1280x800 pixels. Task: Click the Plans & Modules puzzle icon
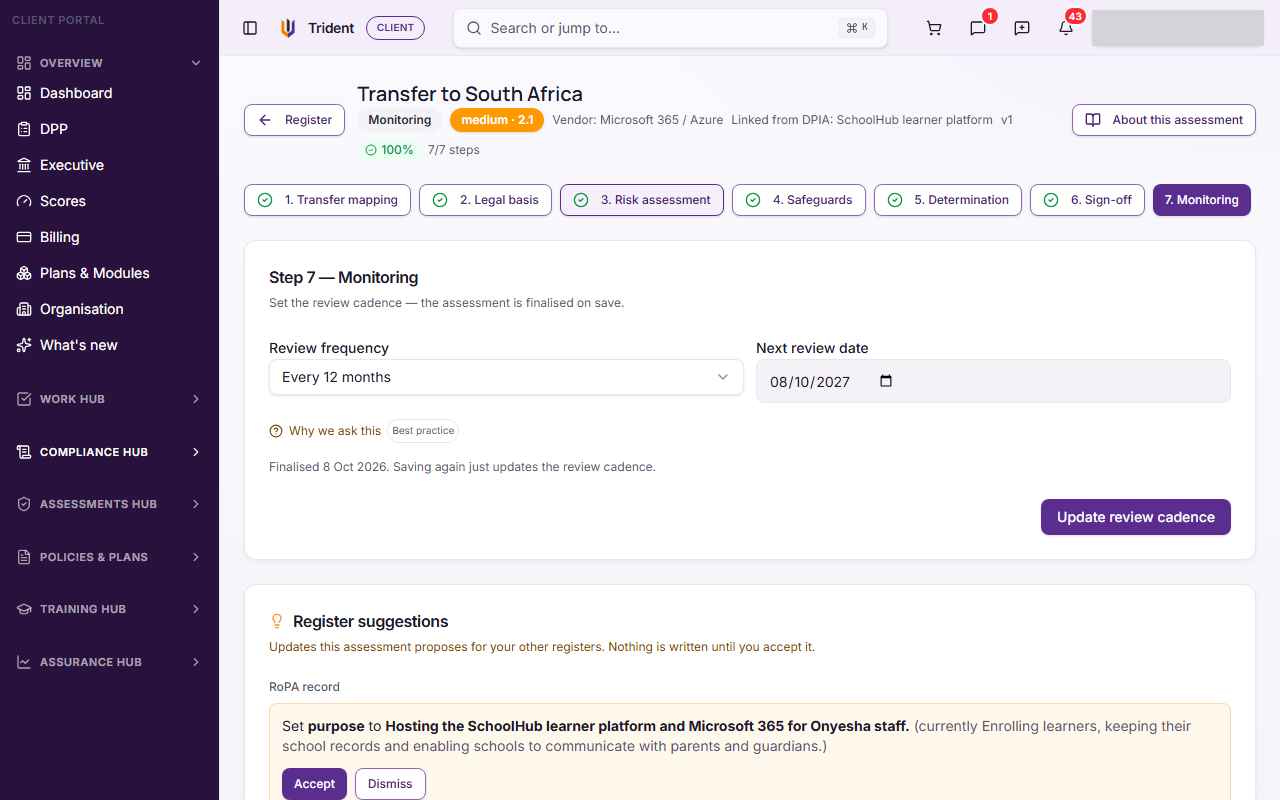[24, 273]
